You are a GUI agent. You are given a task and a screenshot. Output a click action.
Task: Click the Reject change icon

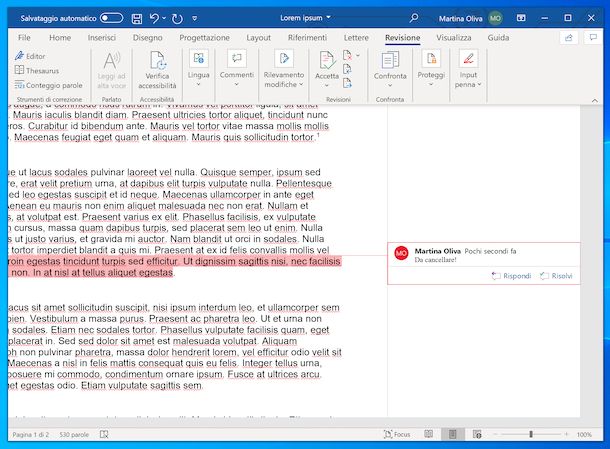pyautogui.click(x=347, y=56)
